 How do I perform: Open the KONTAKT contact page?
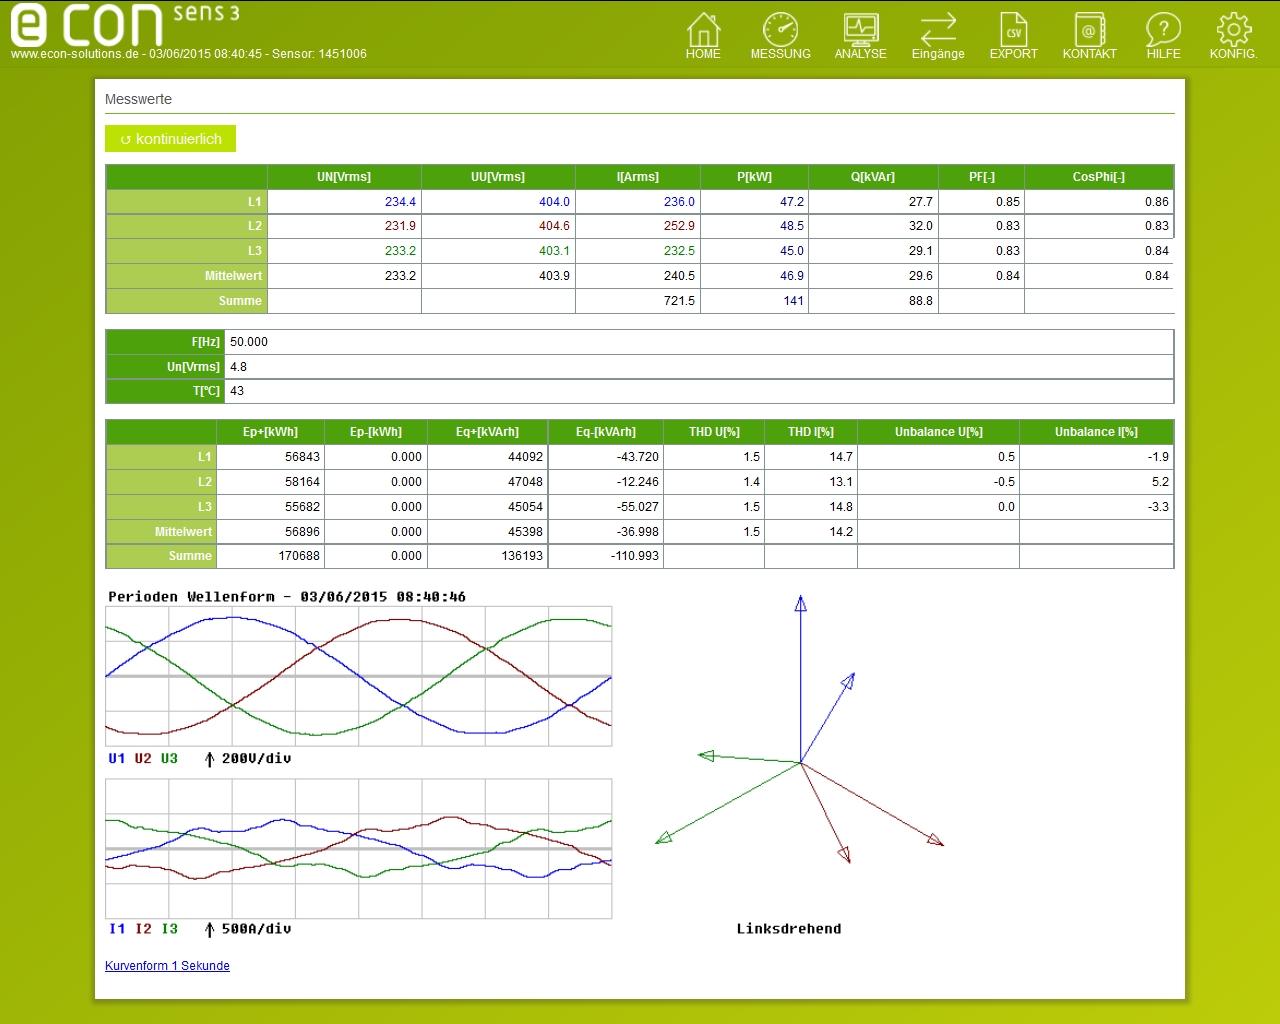[x=1089, y=35]
